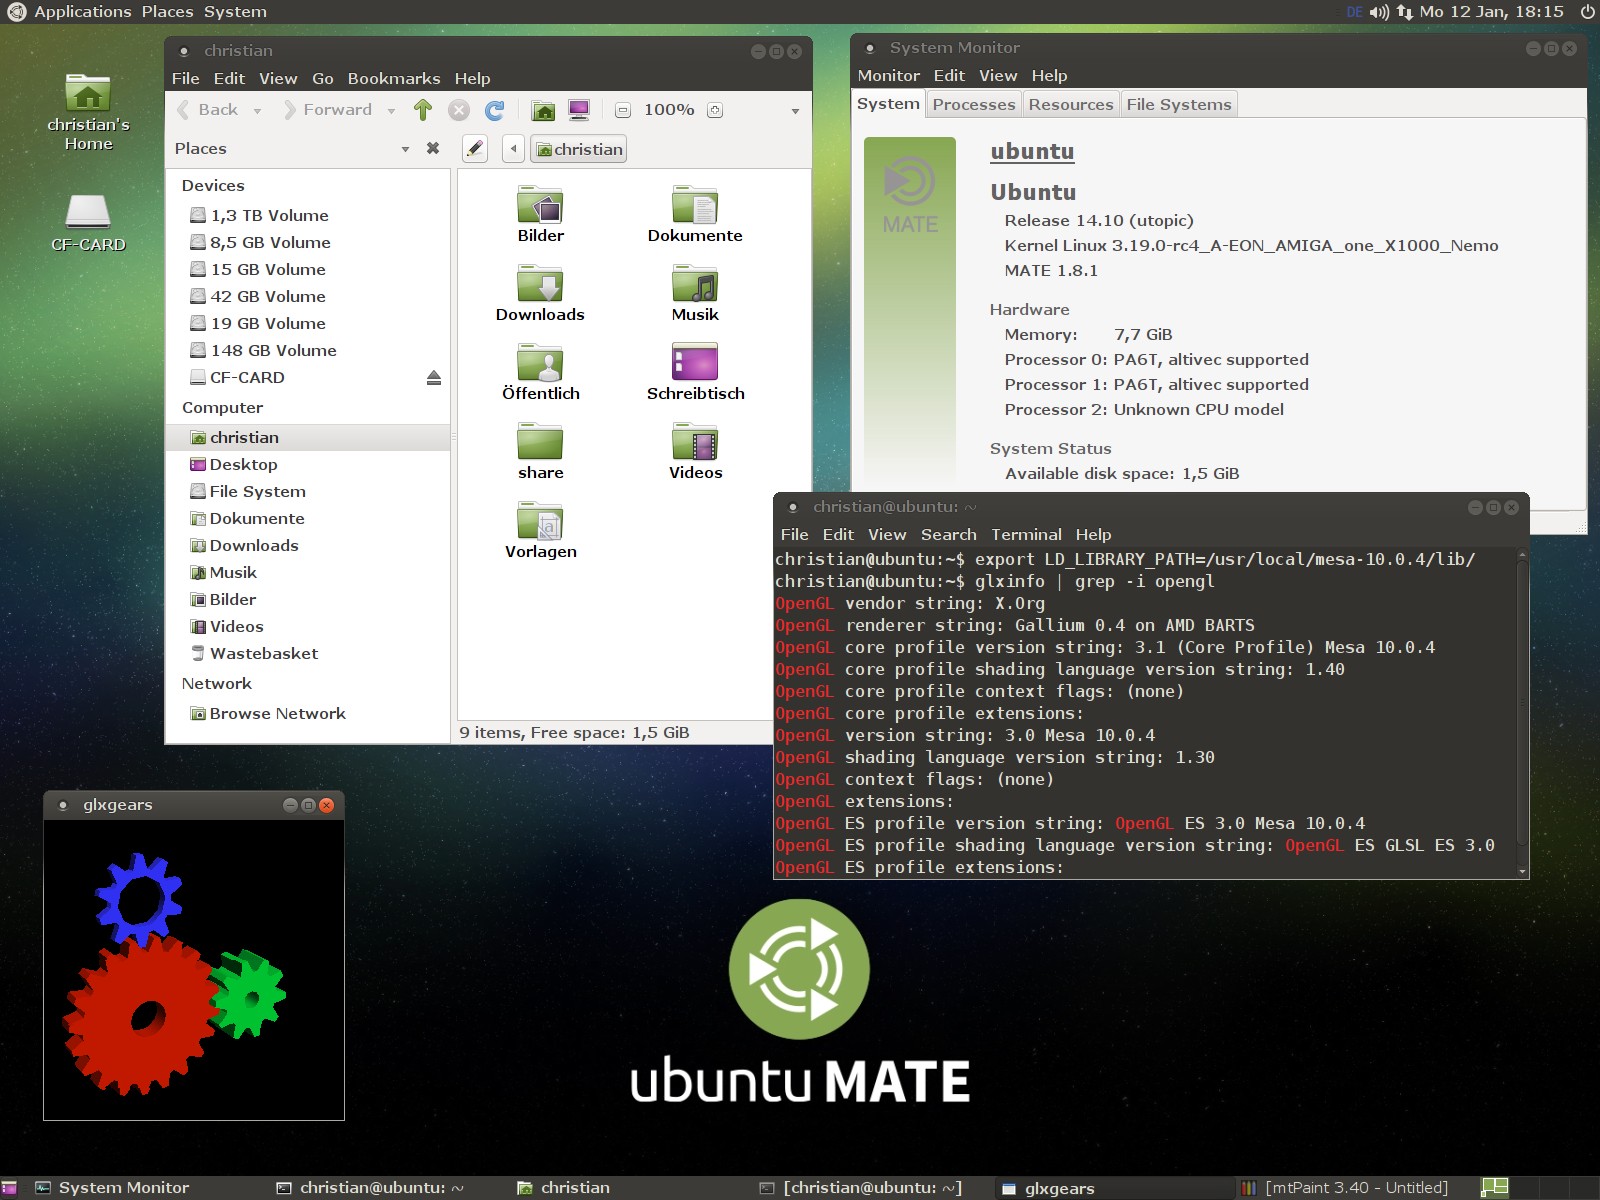Go to the Home folder from the toolbar
Image resolution: width=1600 pixels, height=1200 pixels.
point(543,110)
